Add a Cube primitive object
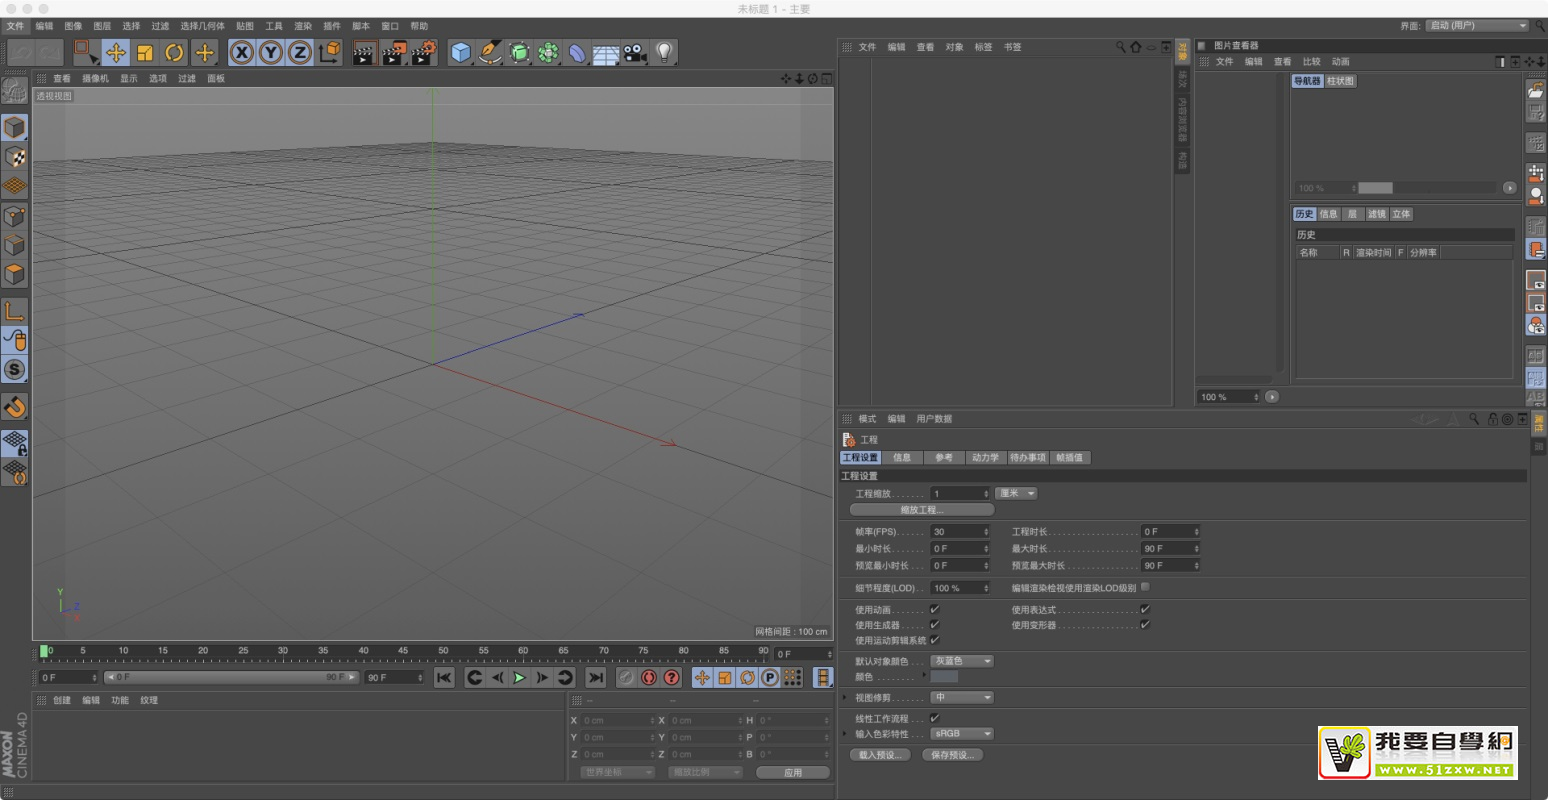This screenshot has height=800, width=1548. click(460, 53)
